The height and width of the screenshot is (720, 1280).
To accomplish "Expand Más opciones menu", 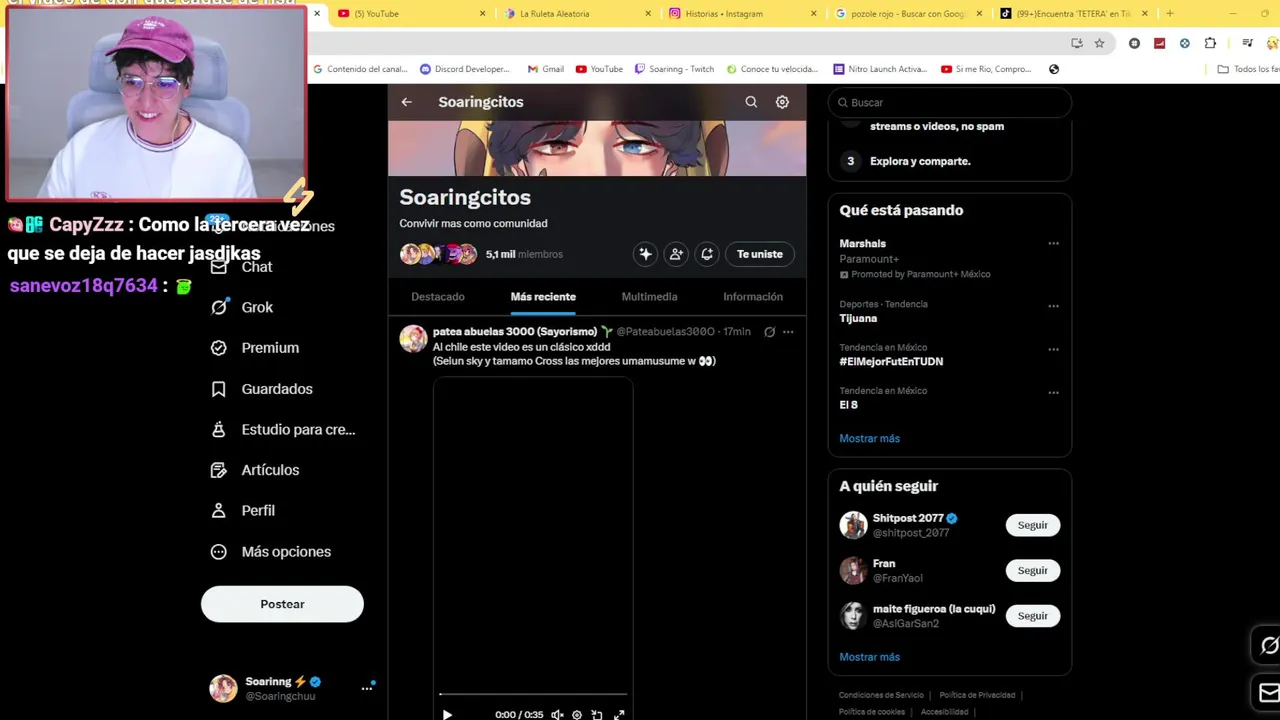I will click(x=271, y=552).
